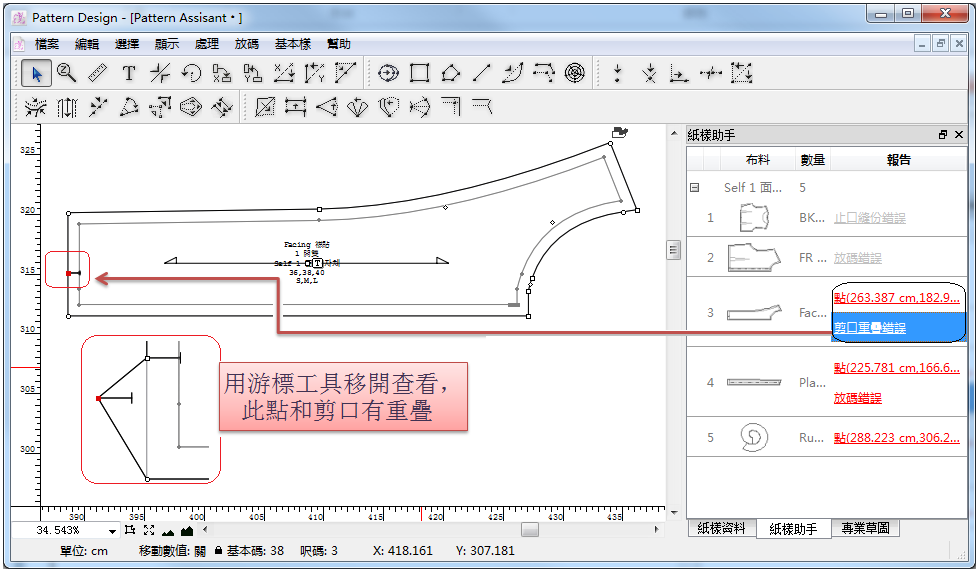979x573 pixels.
Task: Open the 放碼 menu
Action: point(246,44)
